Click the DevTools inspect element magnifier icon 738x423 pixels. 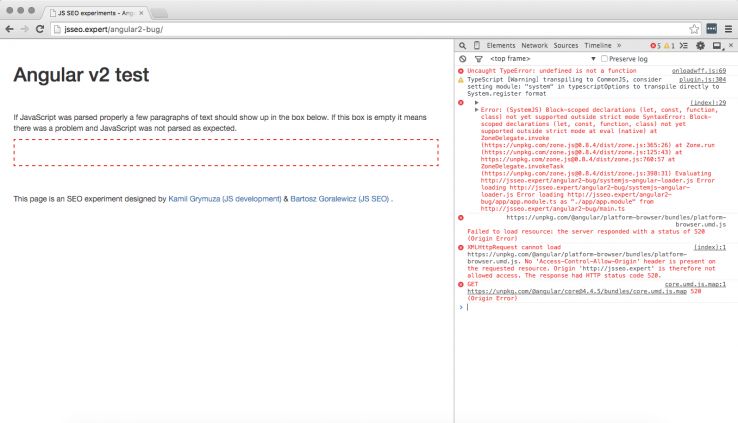click(x=462, y=46)
